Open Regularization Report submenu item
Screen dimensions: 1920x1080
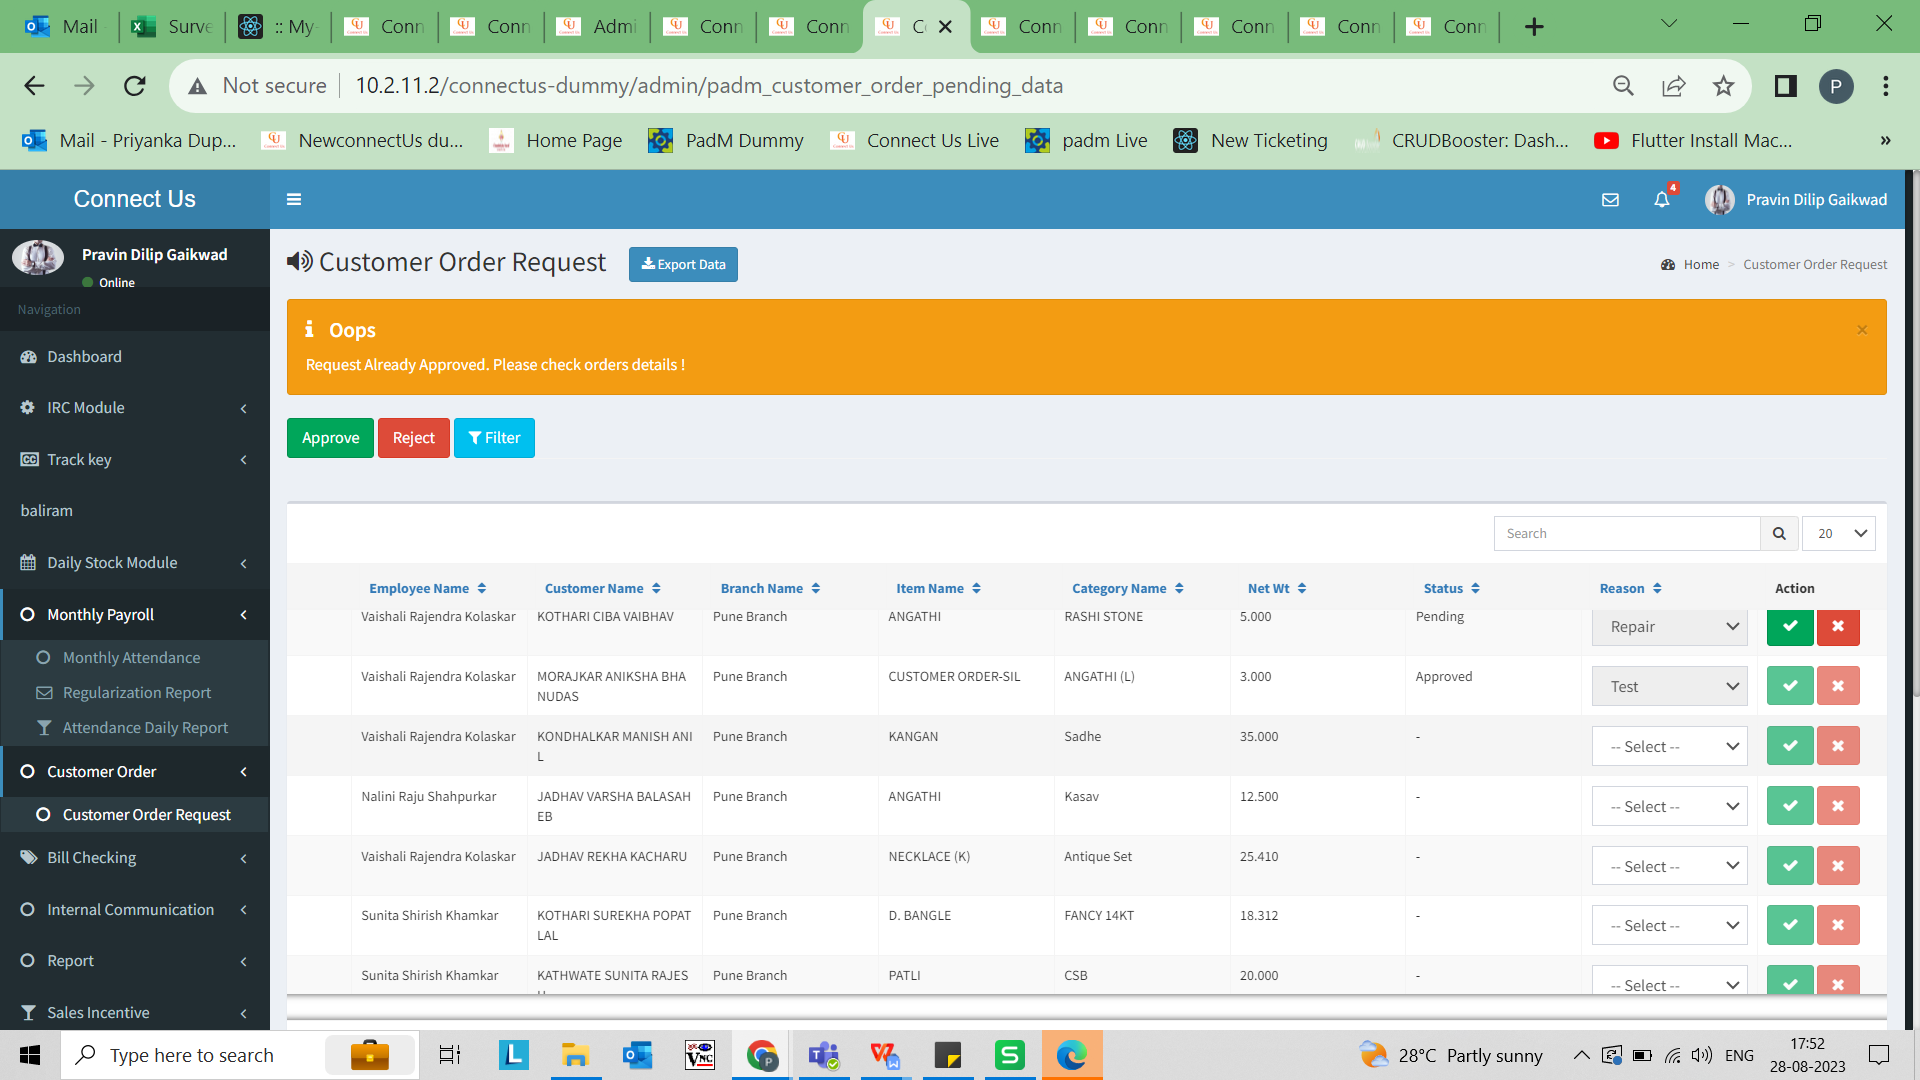point(137,693)
